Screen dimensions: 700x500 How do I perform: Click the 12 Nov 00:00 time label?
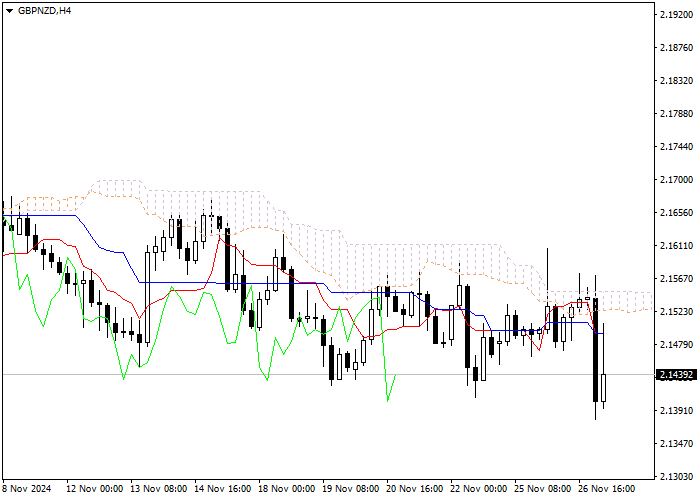94,489
